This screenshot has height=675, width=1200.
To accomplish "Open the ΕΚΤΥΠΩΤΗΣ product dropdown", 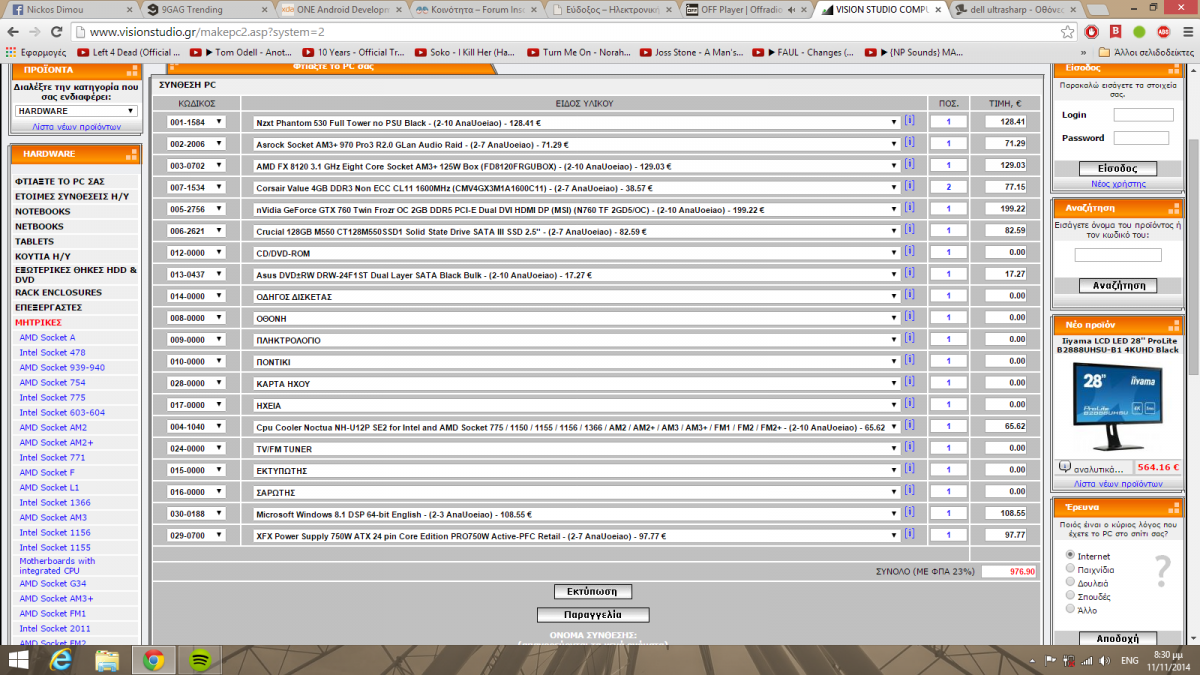I will [x=577, y=470].
